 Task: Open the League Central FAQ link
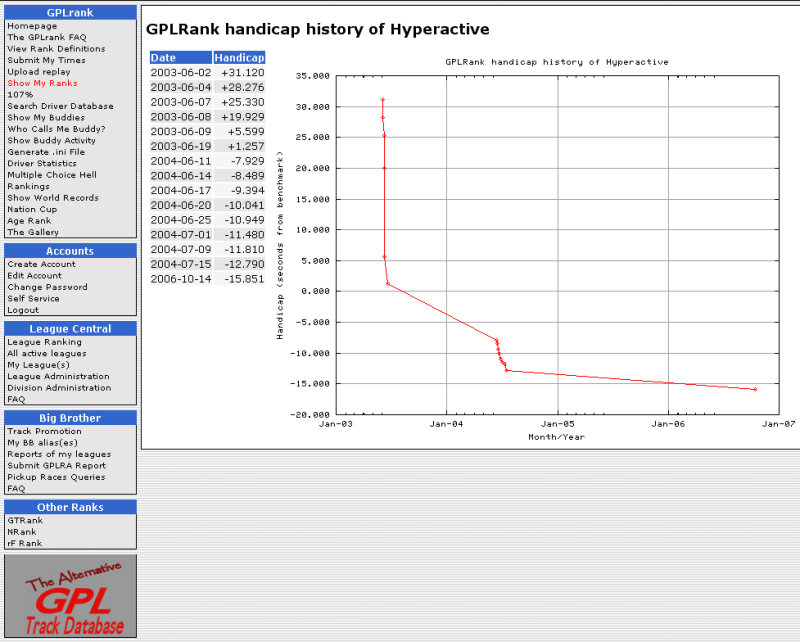(x=16, y=400)
